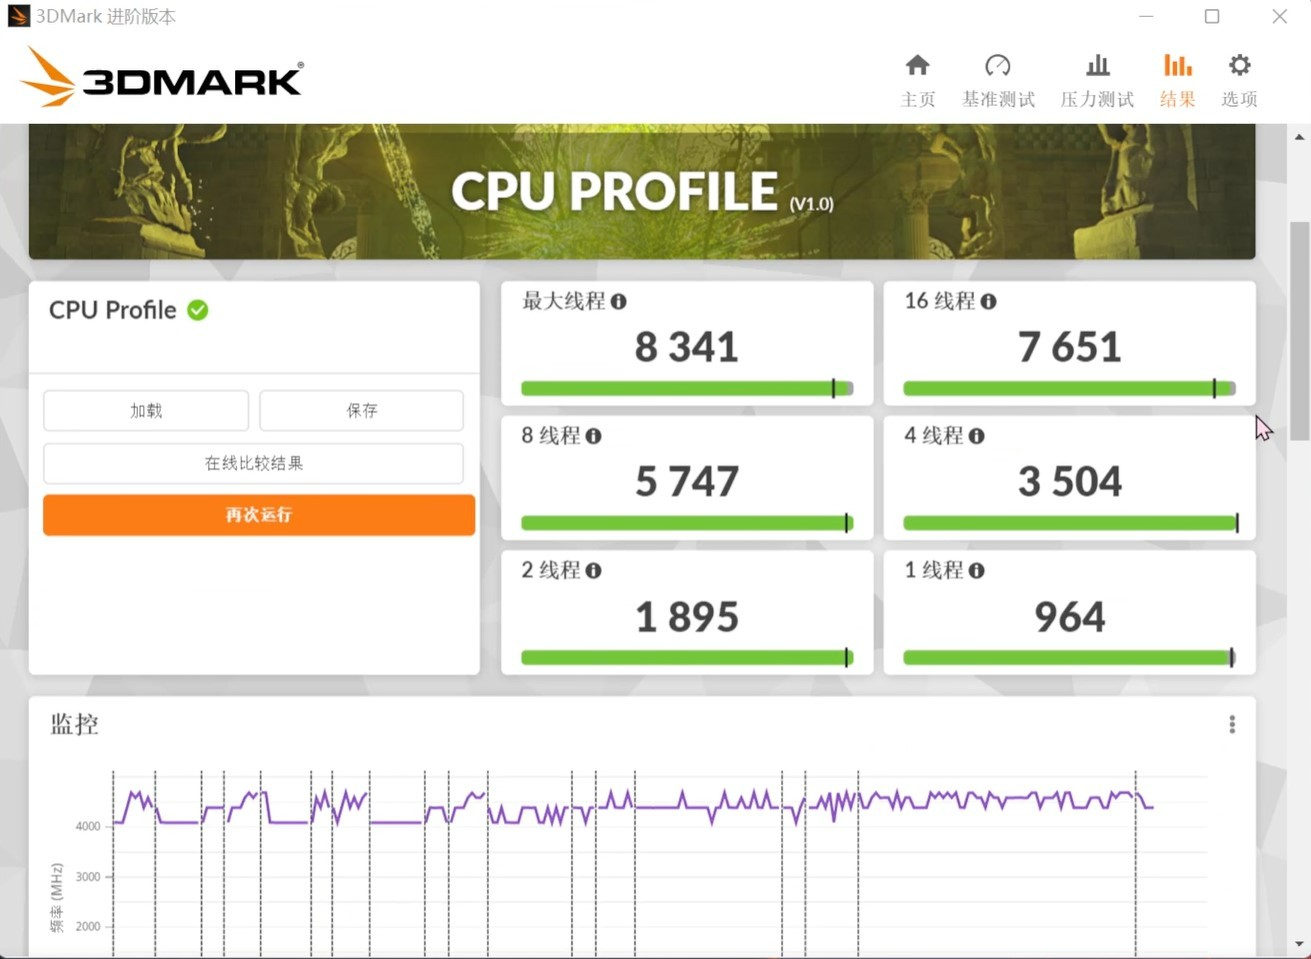Open the 主页 home tab
The image size is (1311, 959).
(917, 80)
